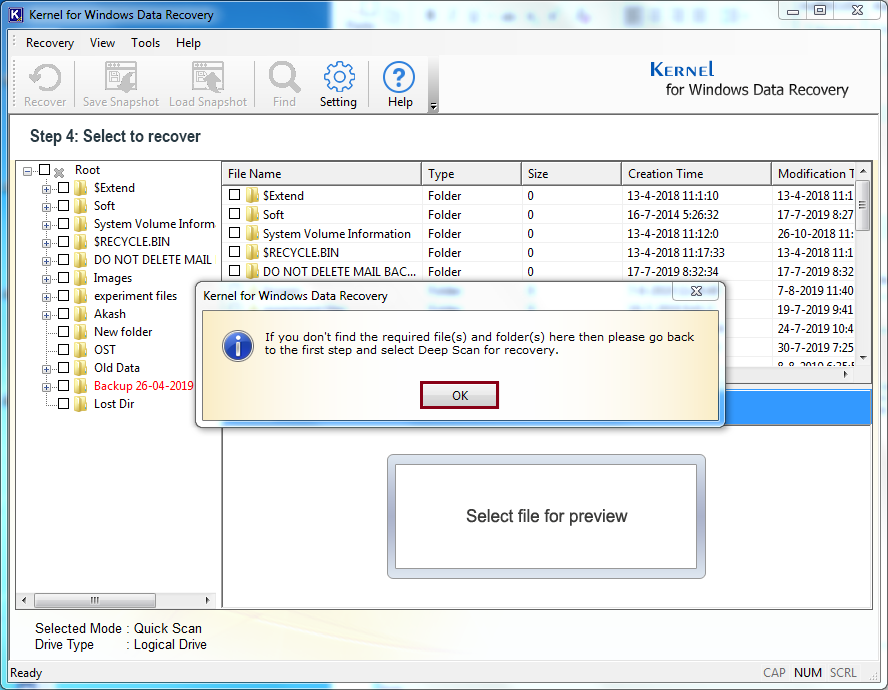Sort by Modification Time column header
The width and height of the screenshot is (888, 690).
(813, 174)
